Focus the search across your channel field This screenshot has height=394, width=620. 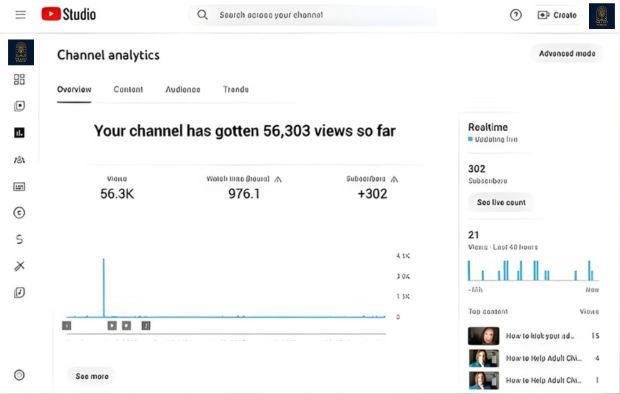[312, 15]
